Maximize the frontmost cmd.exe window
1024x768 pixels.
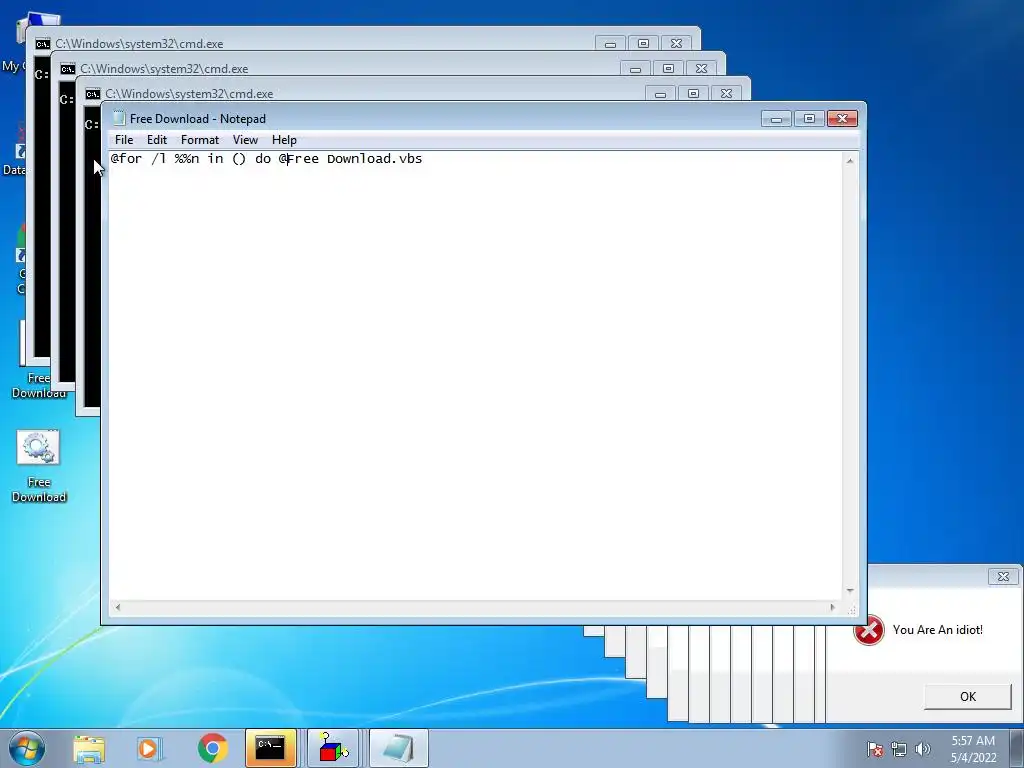point(694,93)
